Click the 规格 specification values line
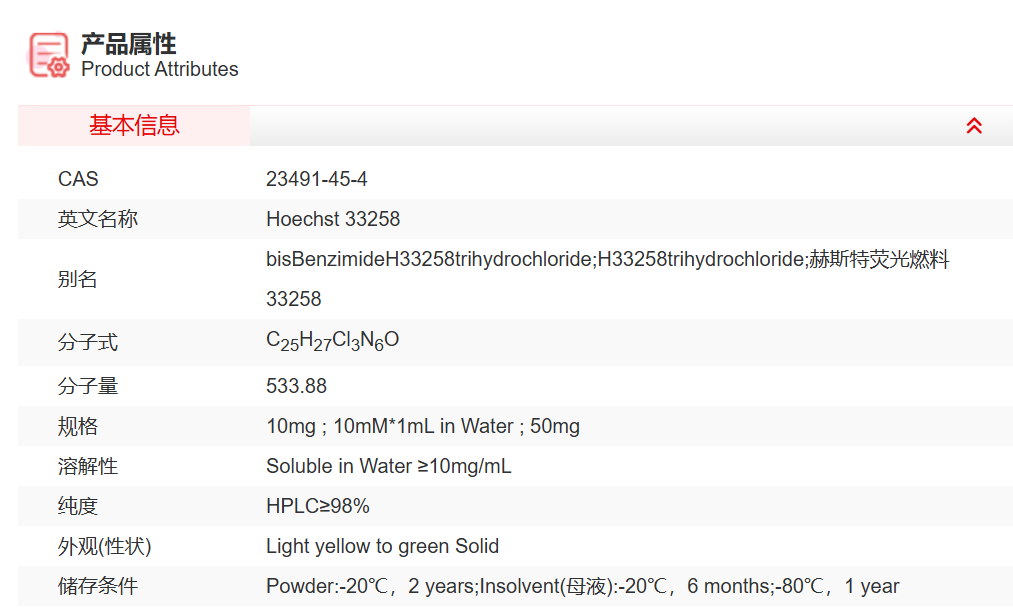1013x608 pixels. [423, 427]
